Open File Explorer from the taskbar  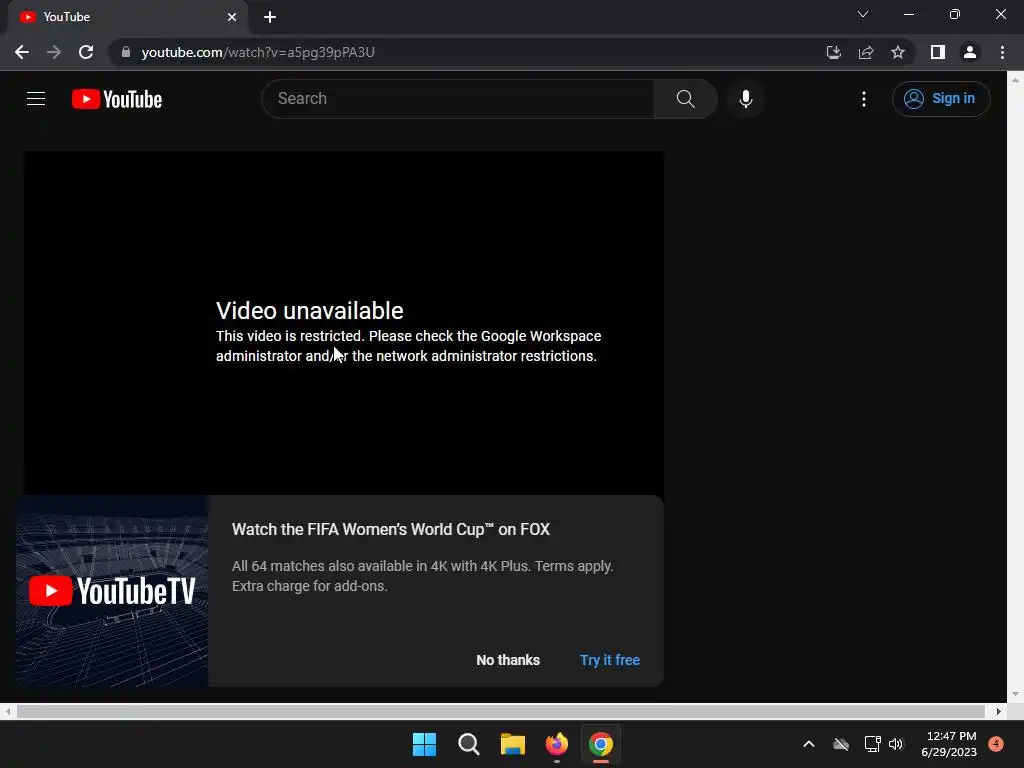513,744
